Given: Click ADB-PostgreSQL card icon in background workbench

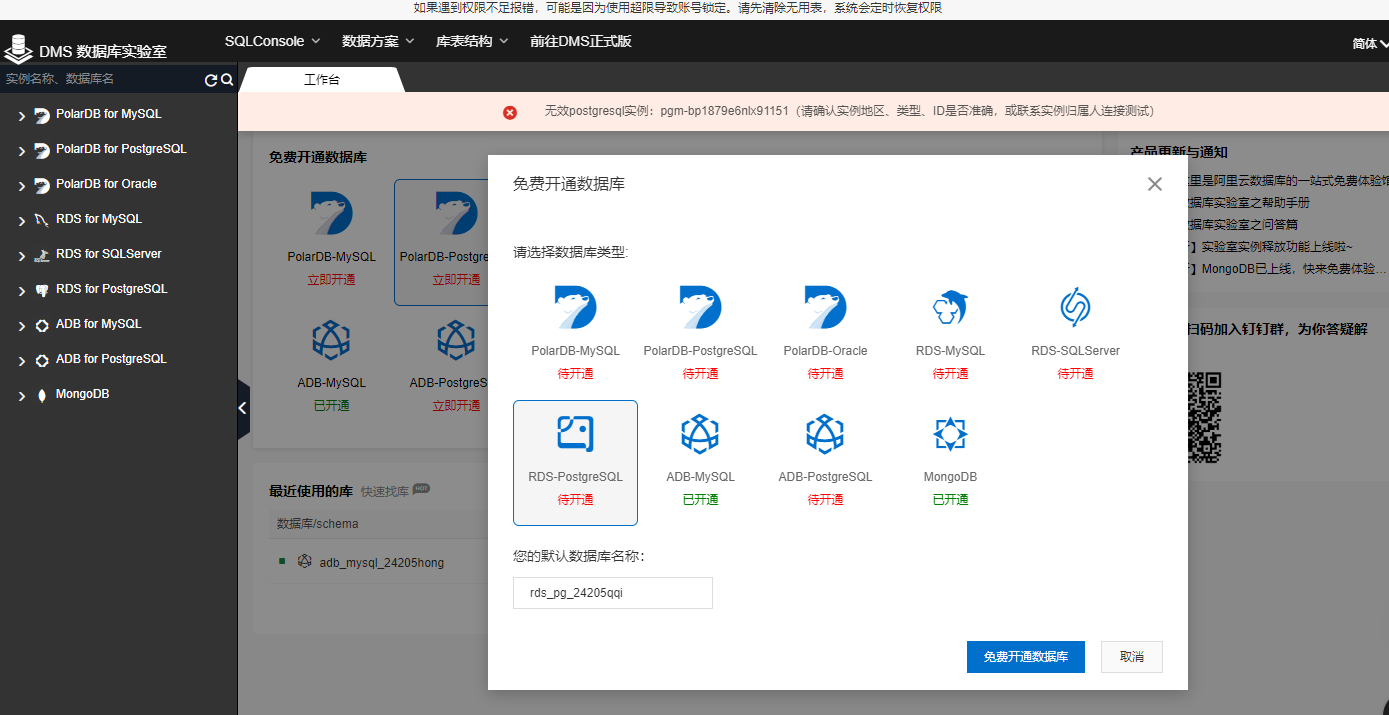Looking at the screenshot, I should click(456, 340).
